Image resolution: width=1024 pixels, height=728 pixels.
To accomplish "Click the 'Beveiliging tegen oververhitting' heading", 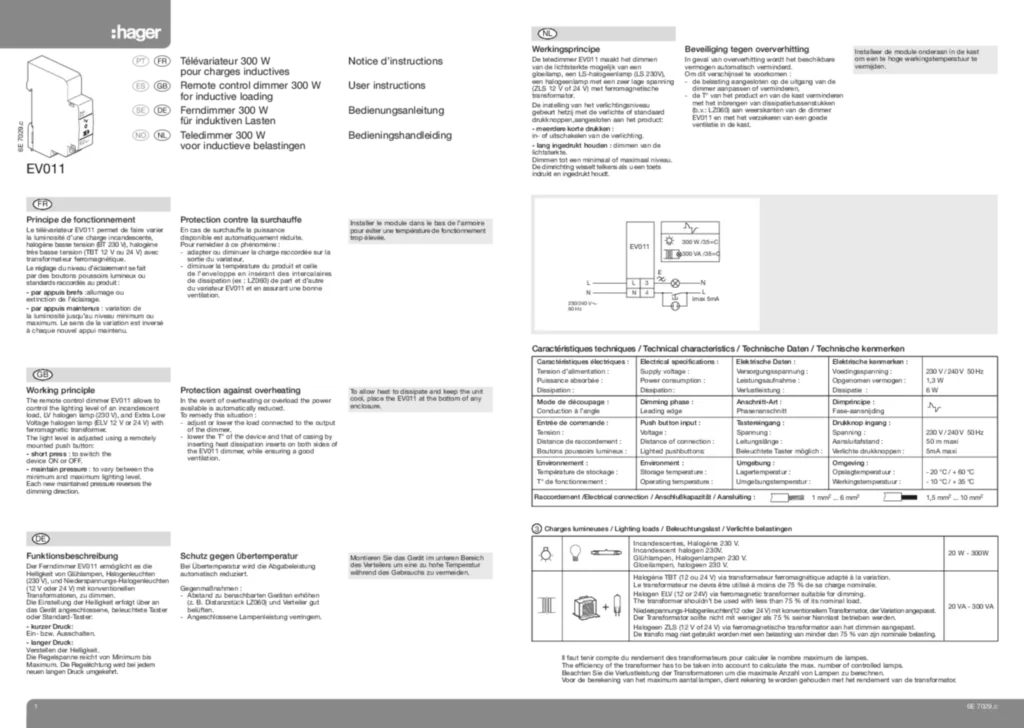I will (x=746, y=47).
